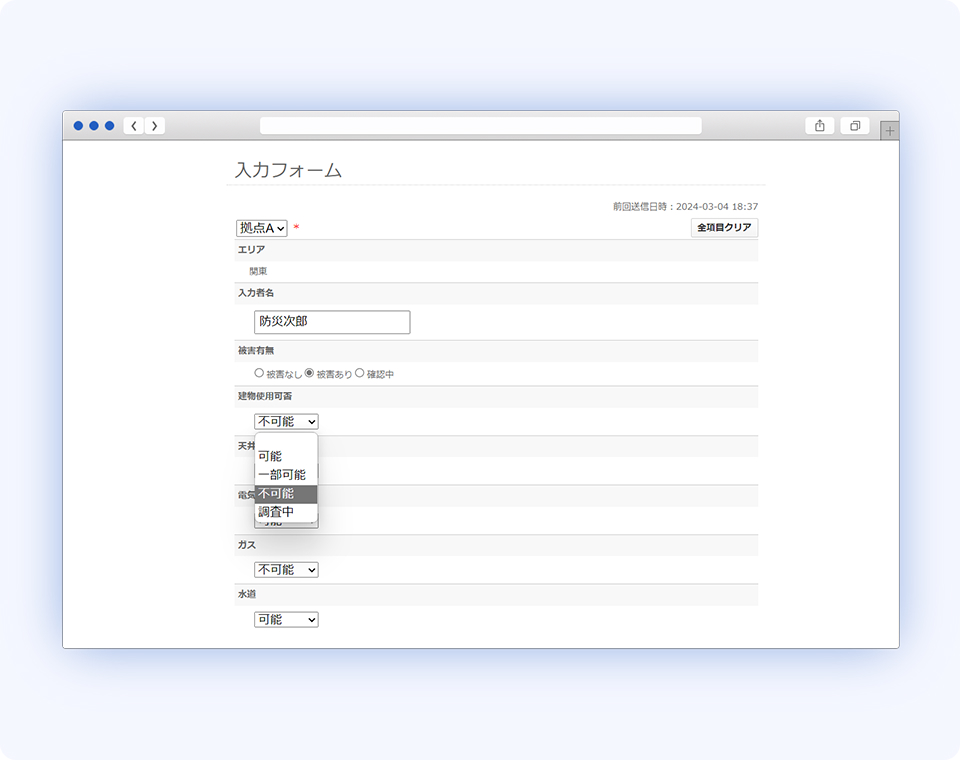Image resolution: width=960 pixels, height=760 pixels.
Task: Open the browser share icon
Action: pyautogui.click(x=820, y=125)
